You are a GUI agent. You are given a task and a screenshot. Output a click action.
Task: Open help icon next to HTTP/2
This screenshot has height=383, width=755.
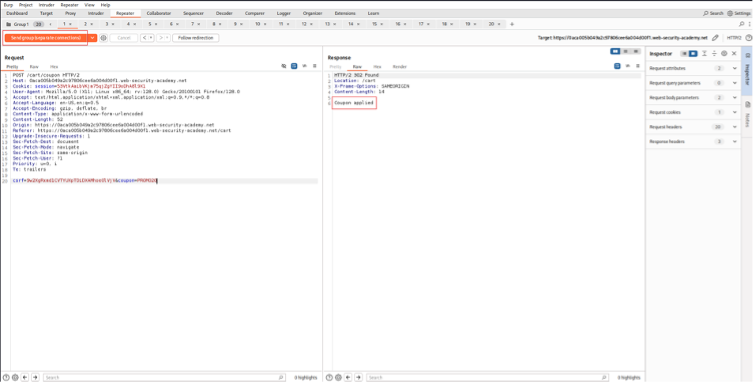pyautogui.click(x=749, y=38)
